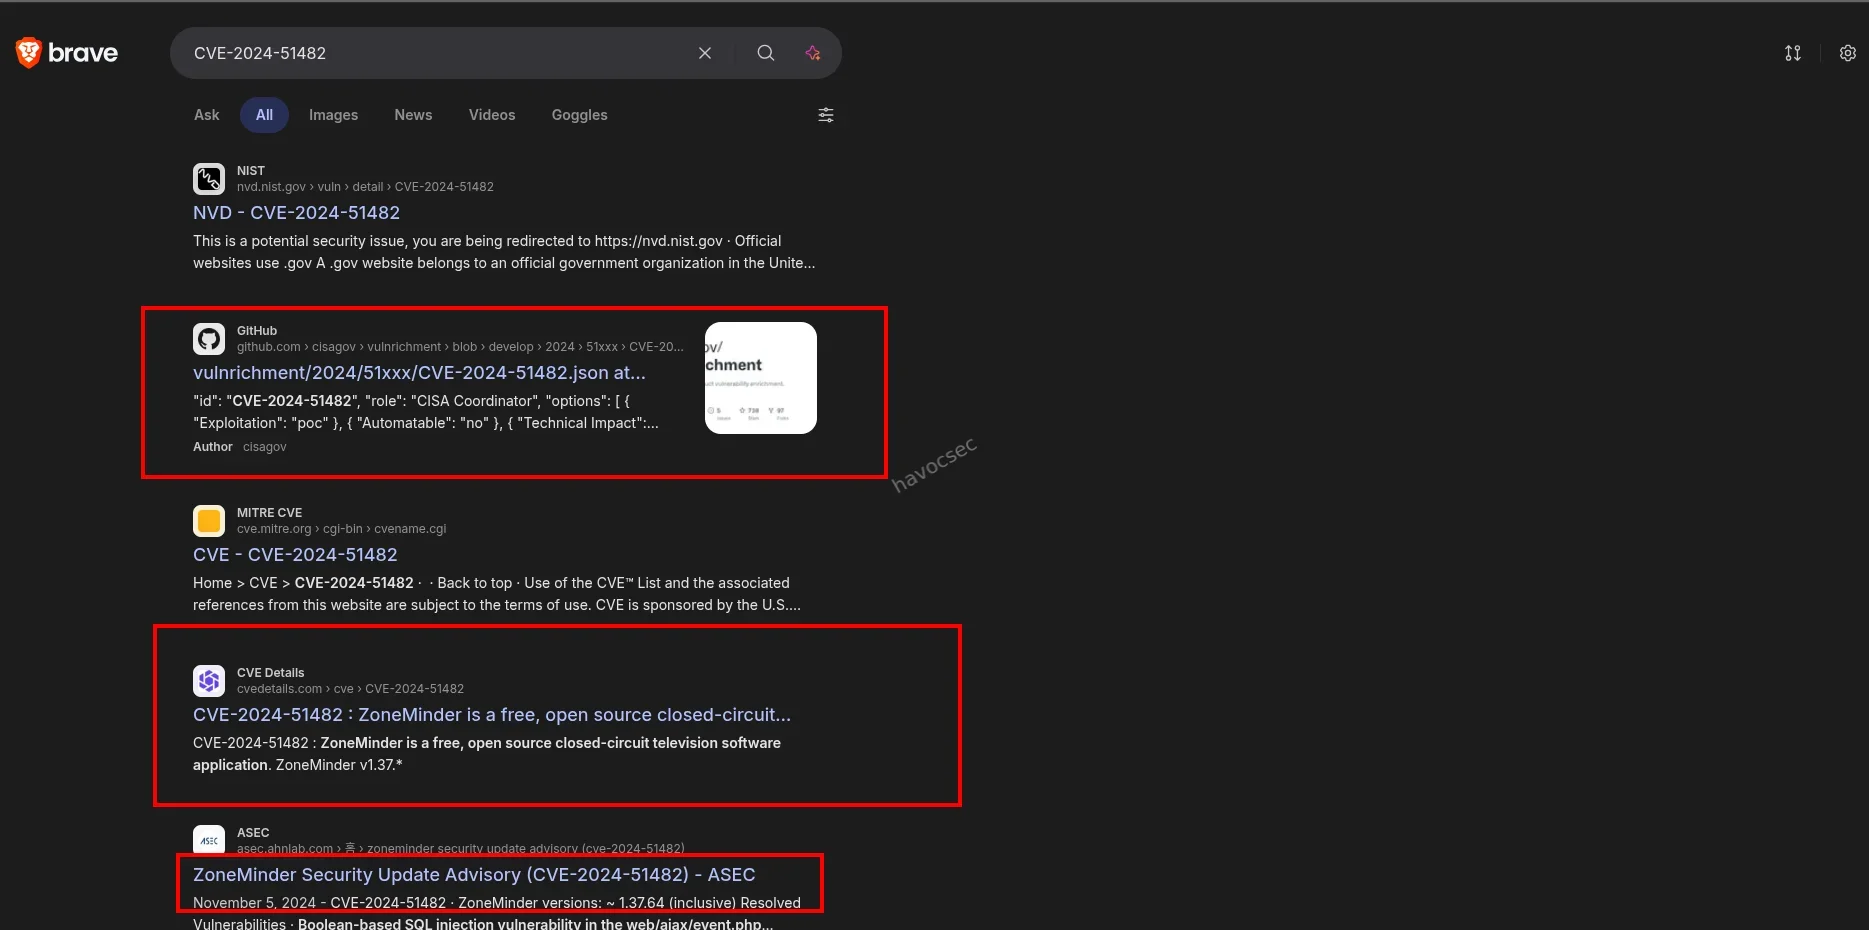Switch to the Goggles tab

pos(579,115)
